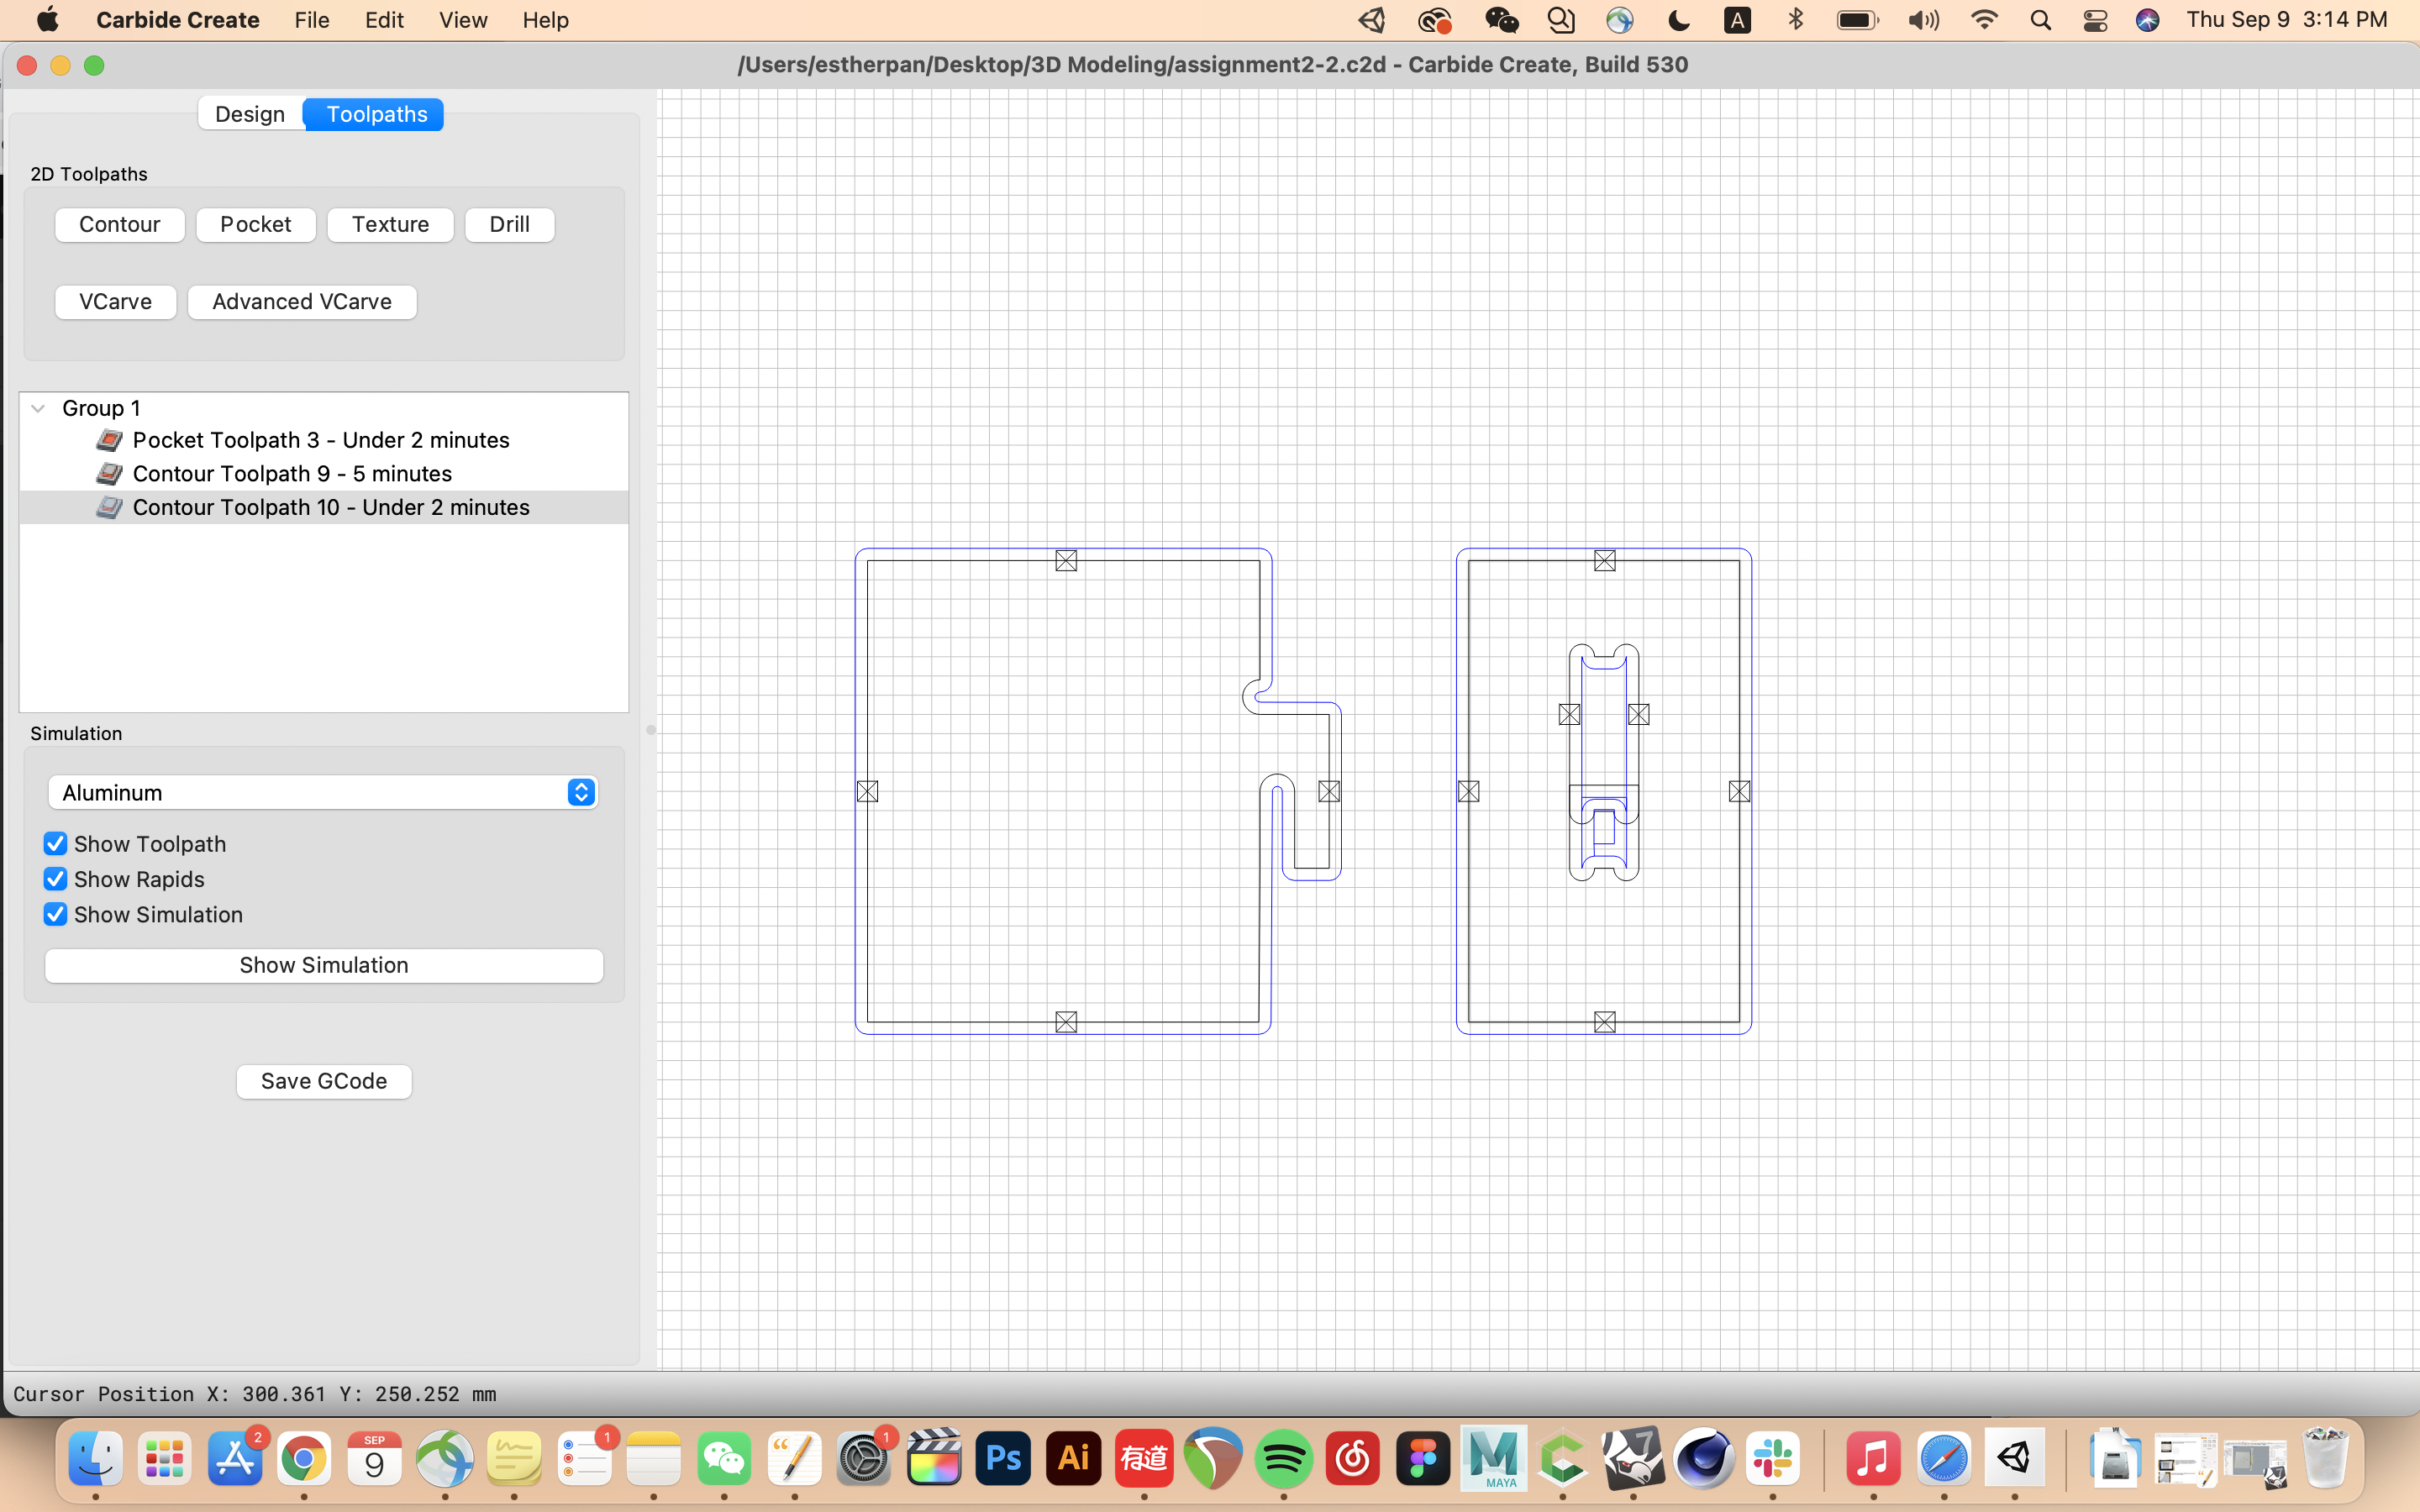Open the View menu
The image size is (2420, 1512).
coord(461,20)
